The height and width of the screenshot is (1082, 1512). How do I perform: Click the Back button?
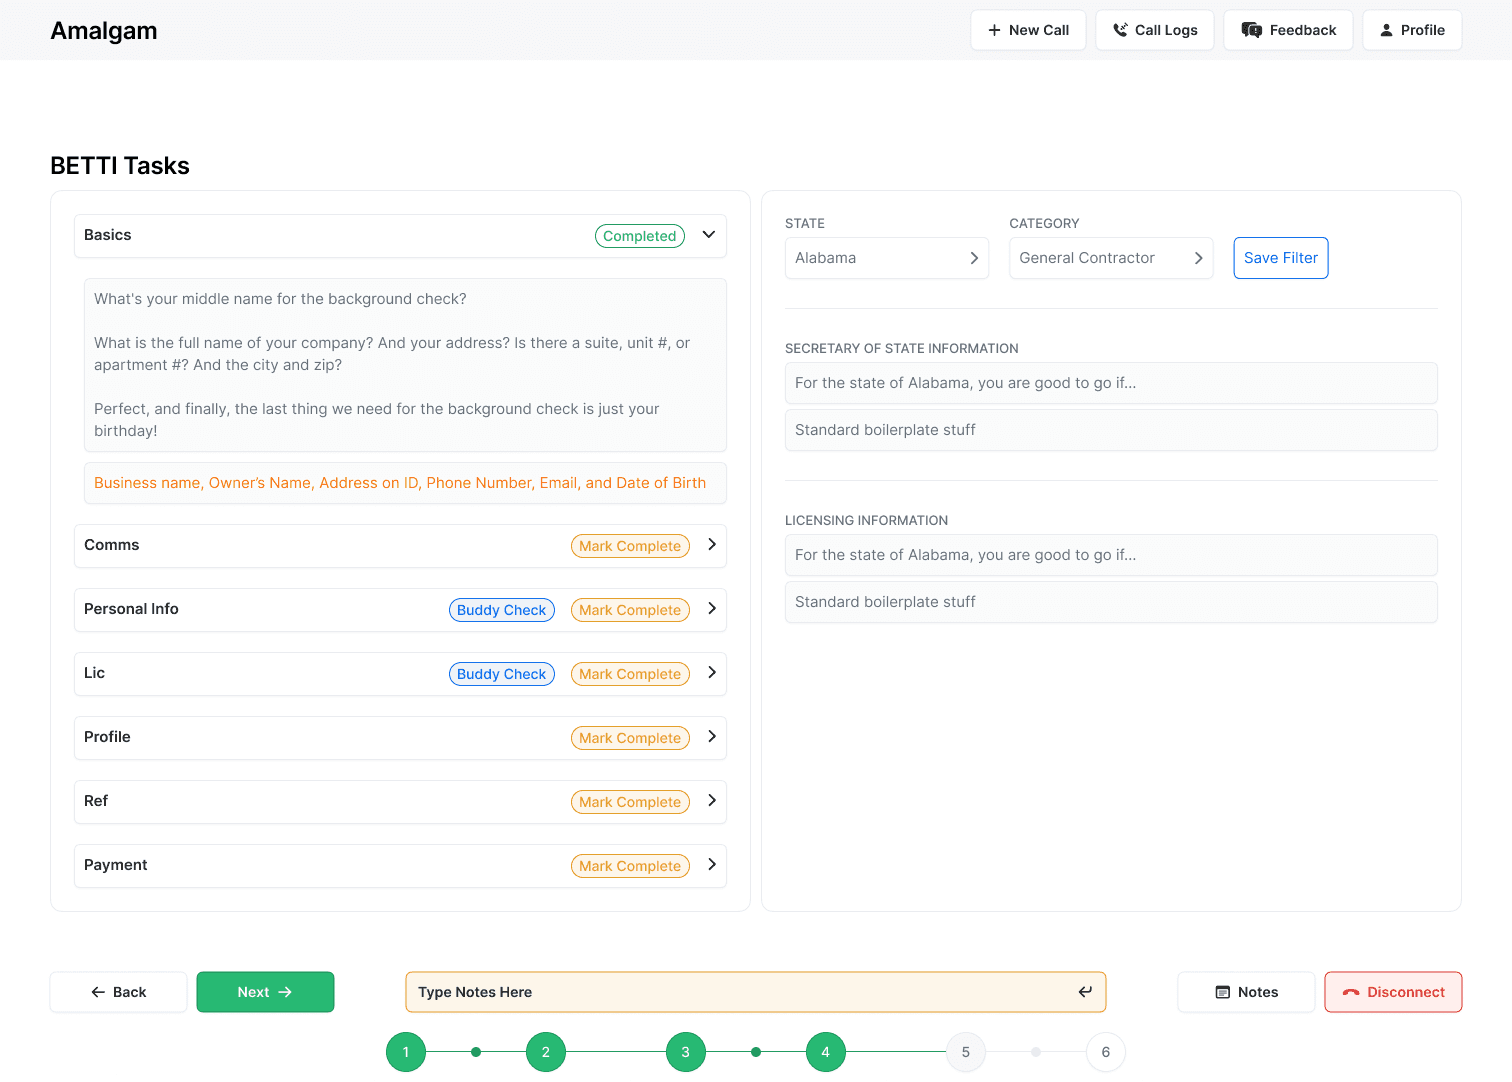point(118,992)
